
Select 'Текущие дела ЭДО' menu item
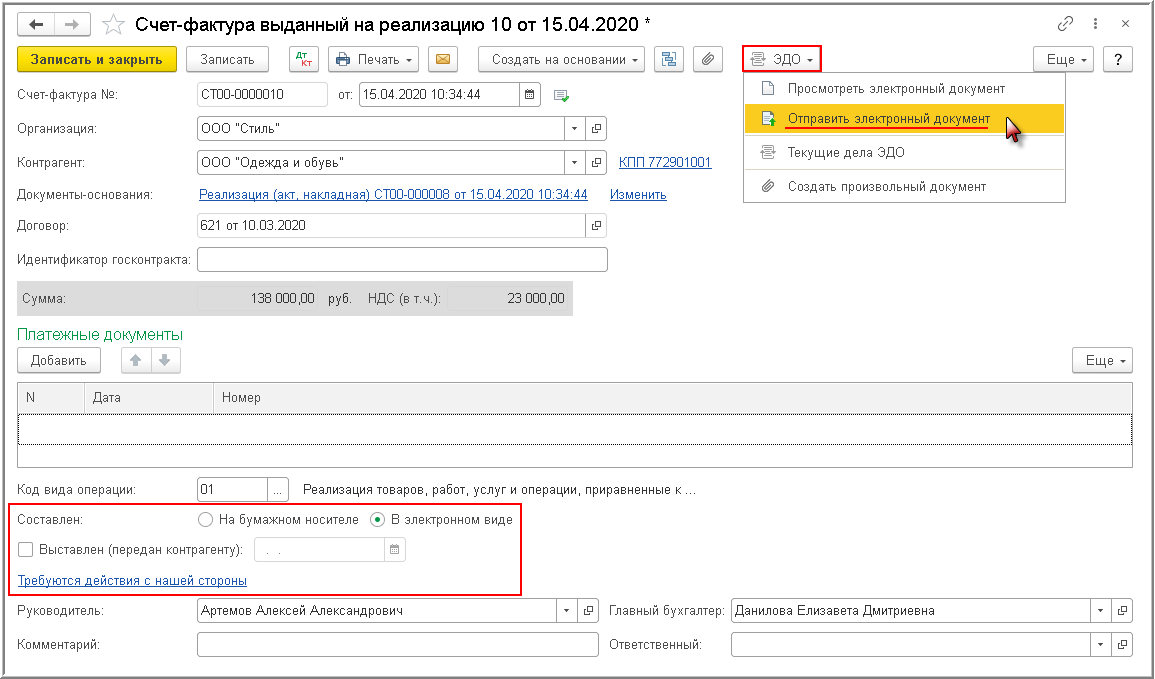click(x=846, y=153)
